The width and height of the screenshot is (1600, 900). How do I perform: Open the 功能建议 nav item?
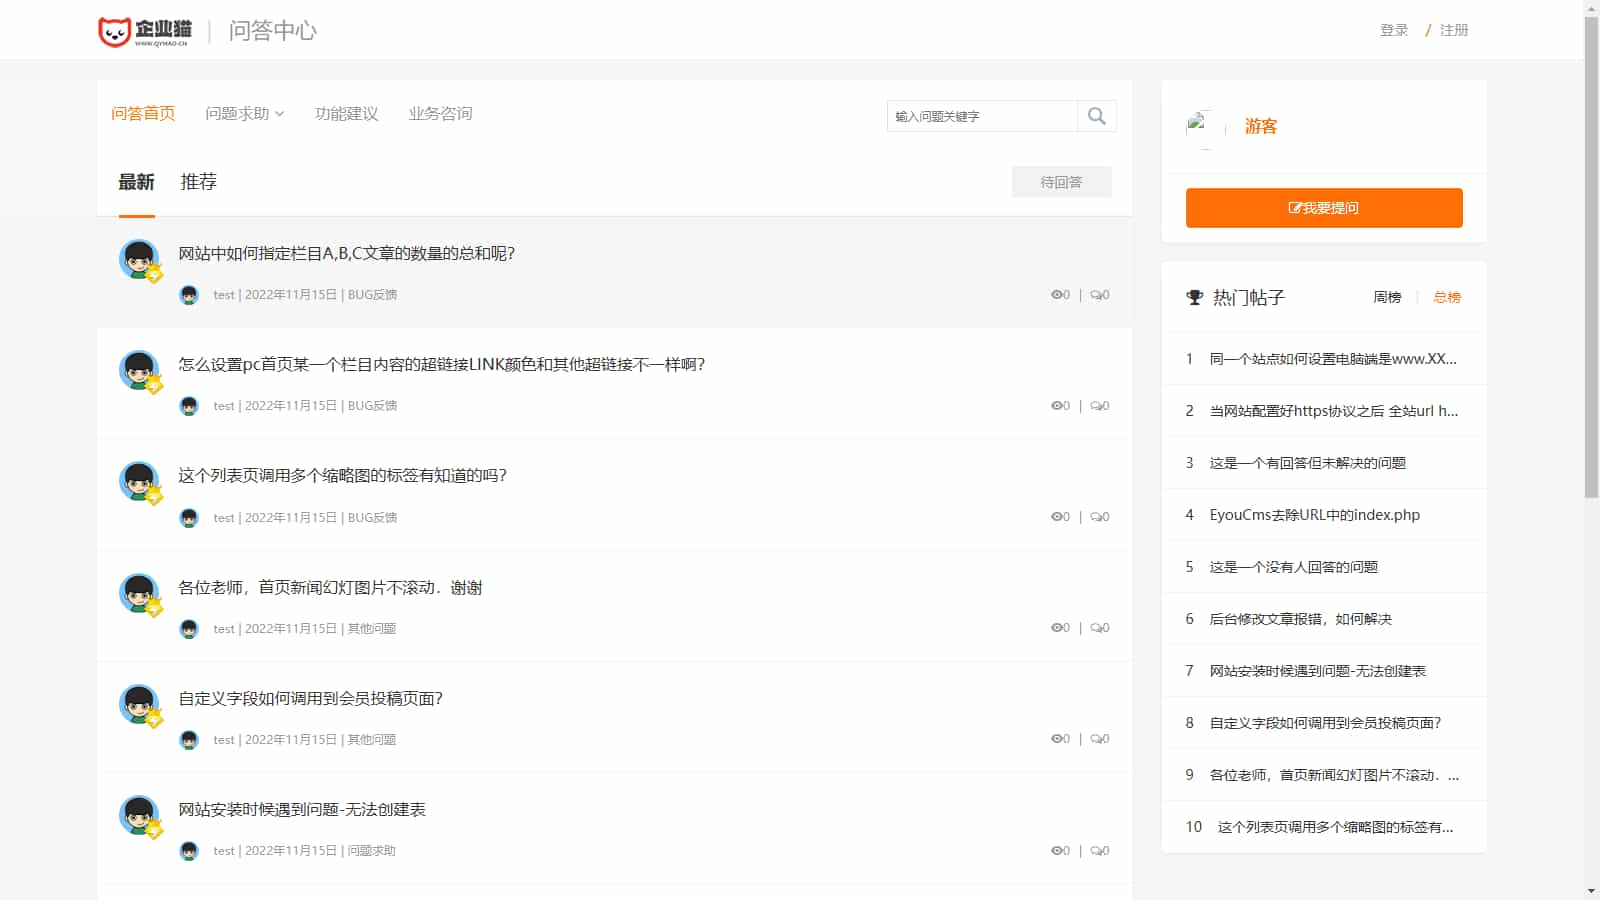coord(346,114)
